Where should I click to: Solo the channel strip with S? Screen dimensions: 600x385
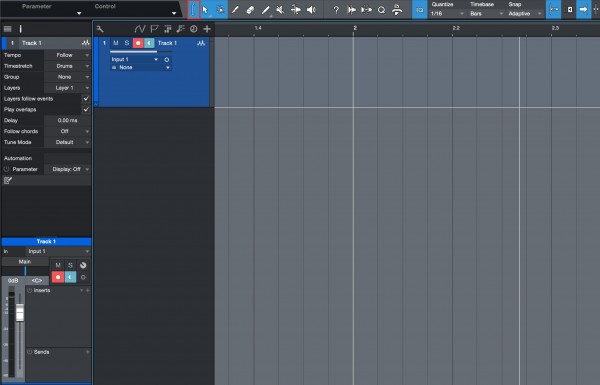coord(70,265)
